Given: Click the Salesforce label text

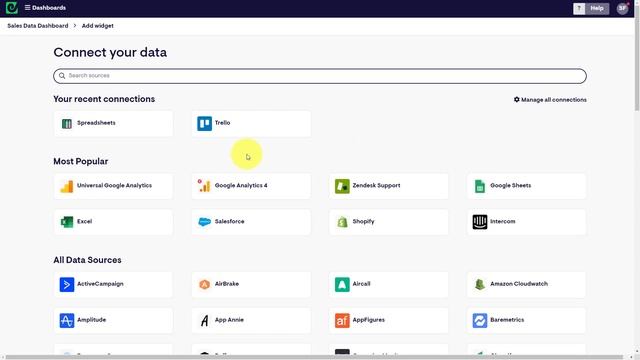Looking at the screenshot, I should [229, 221].
